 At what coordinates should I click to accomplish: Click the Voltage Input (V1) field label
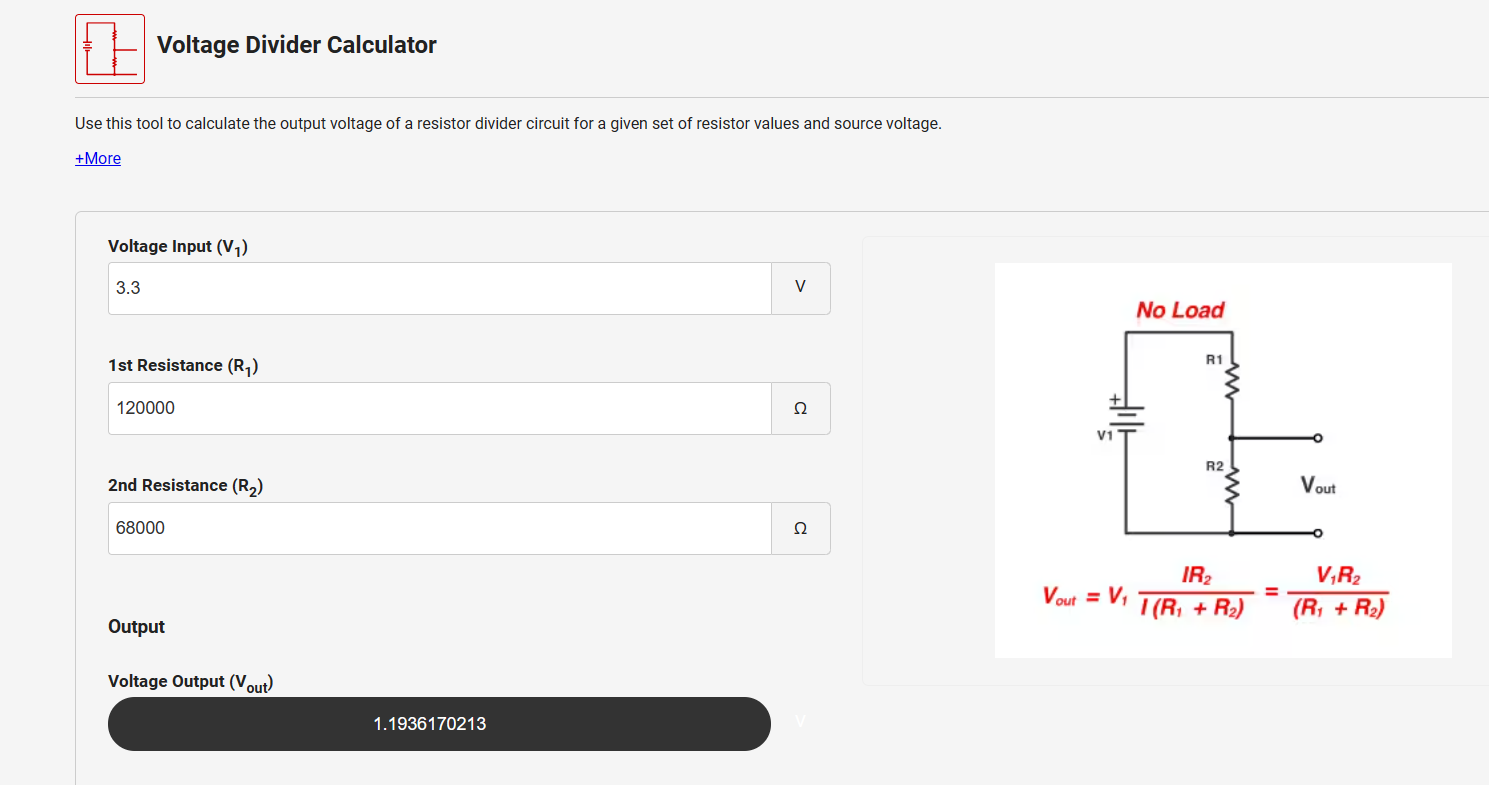click(177, 247)
